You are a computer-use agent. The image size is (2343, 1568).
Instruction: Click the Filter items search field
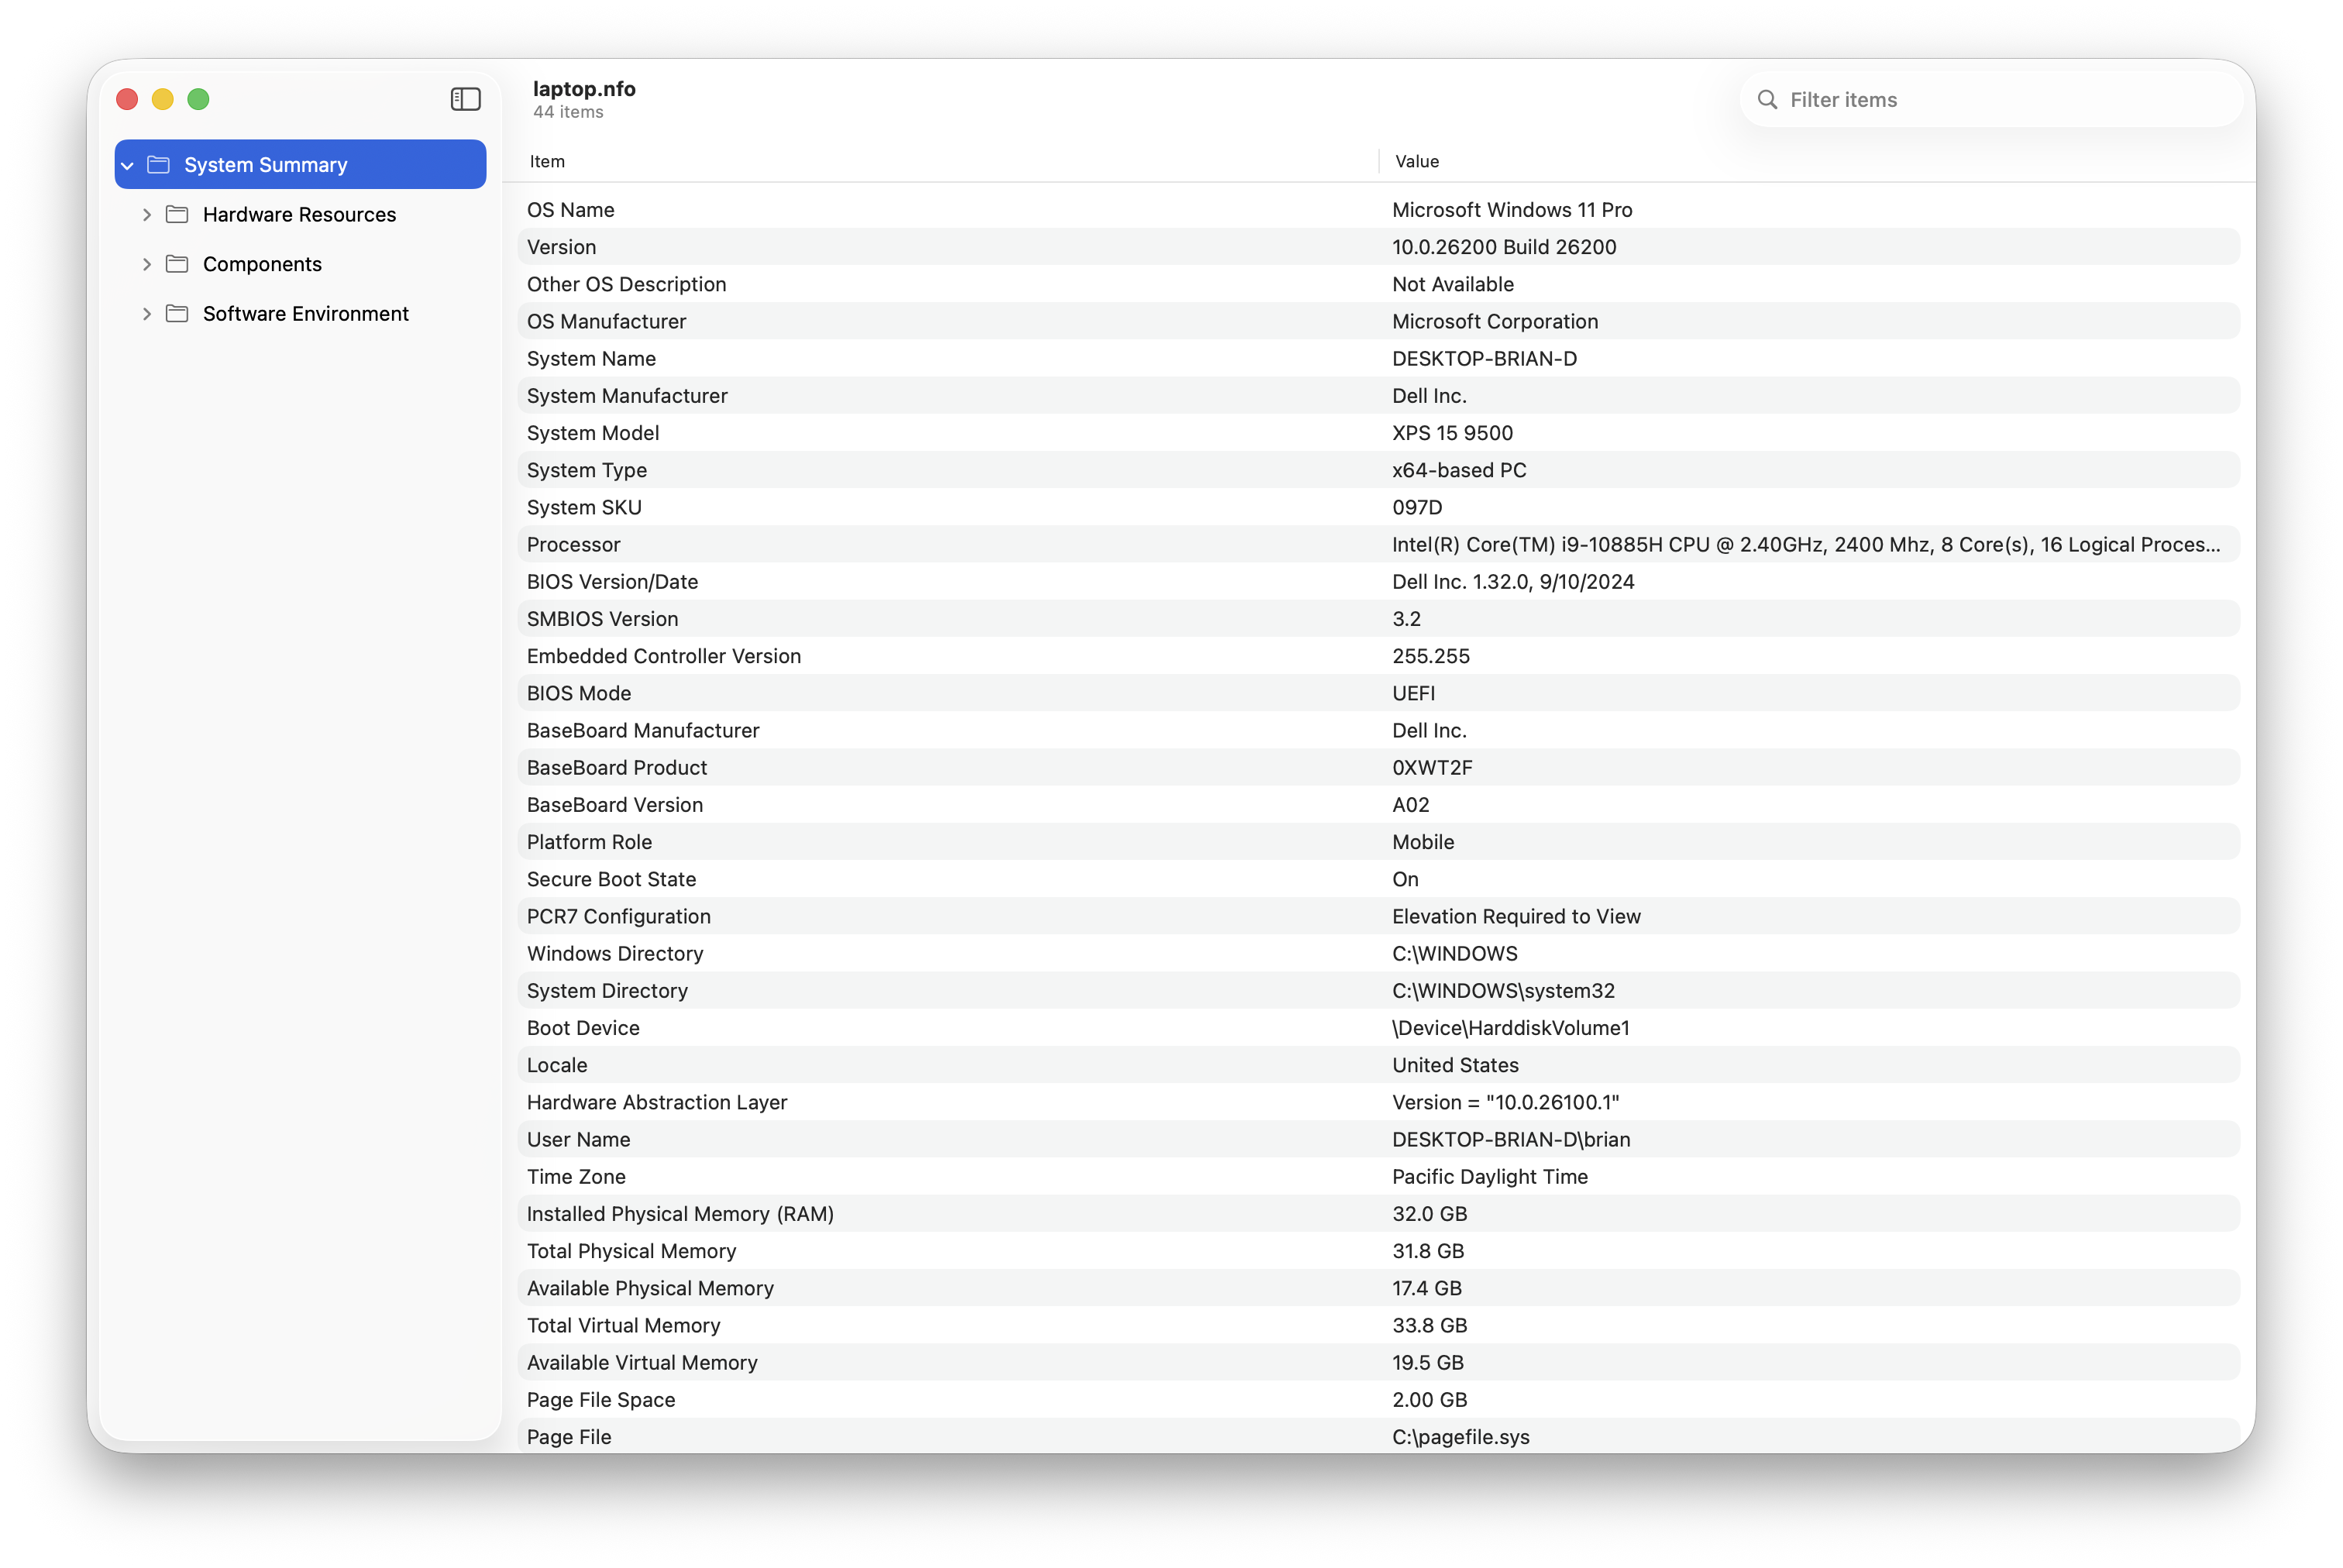pyautogui.click(x=2000, y=100)
